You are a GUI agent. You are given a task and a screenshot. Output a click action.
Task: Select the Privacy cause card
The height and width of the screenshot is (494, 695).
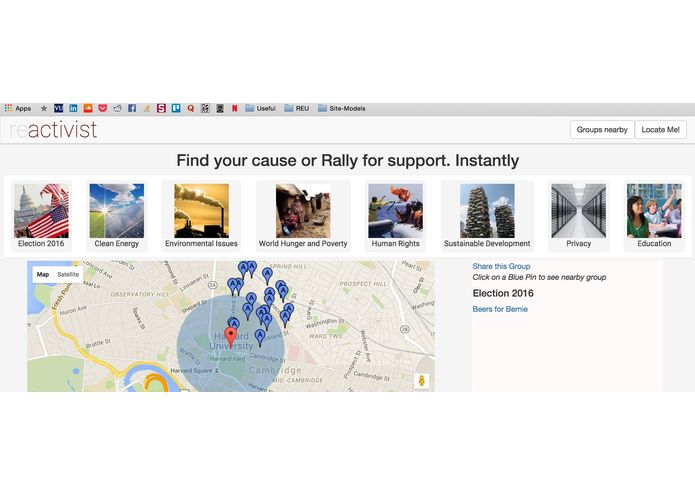tap(578, 216)
